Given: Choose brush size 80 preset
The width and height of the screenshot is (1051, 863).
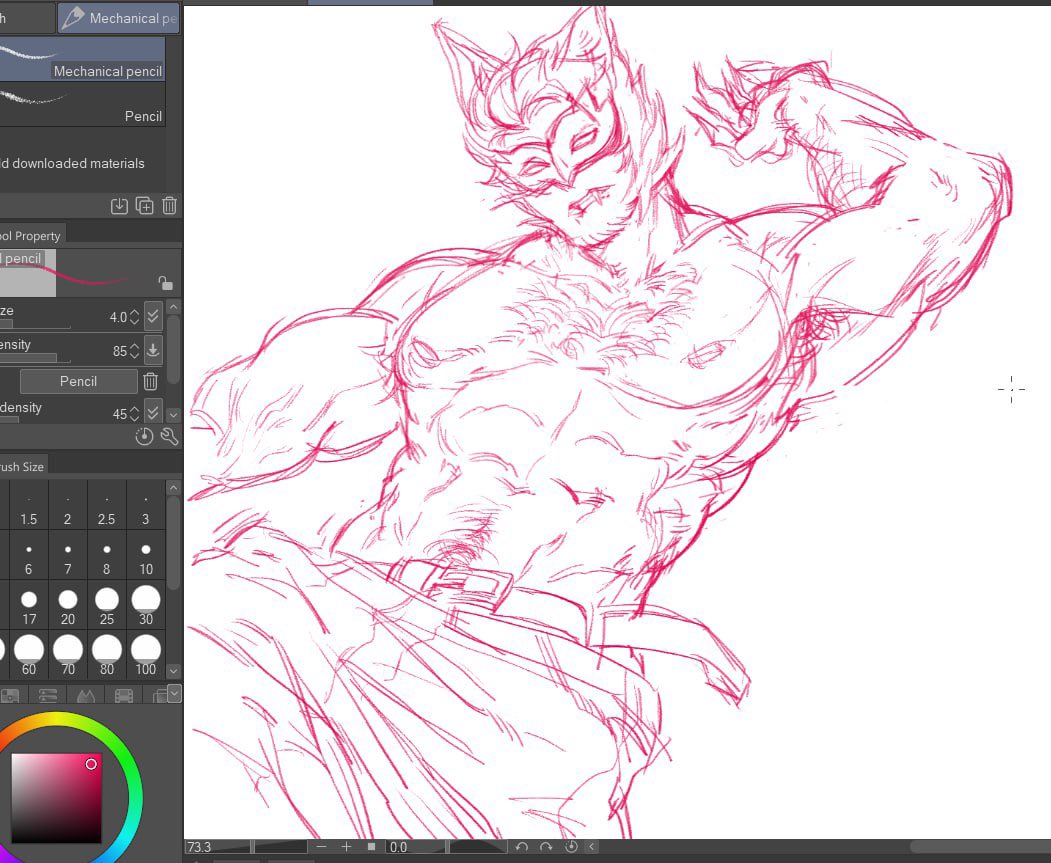Looking at the screenshot, I should (x=107, y=655).
